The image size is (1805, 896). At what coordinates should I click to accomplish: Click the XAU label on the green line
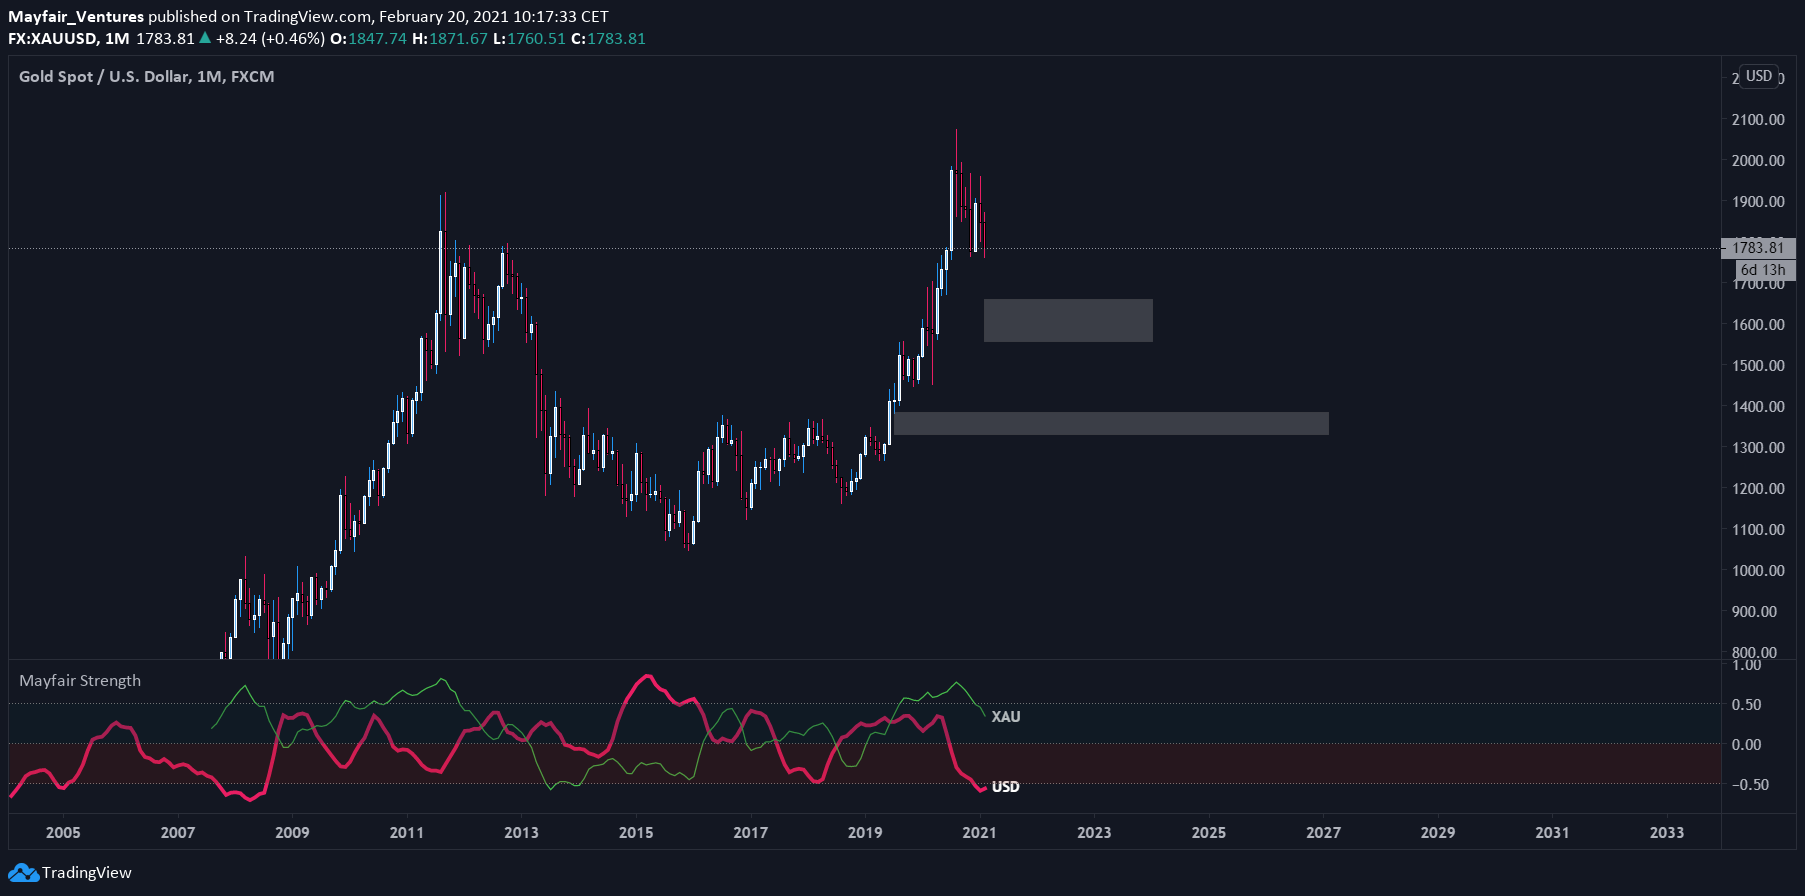tap(1006, 717)
